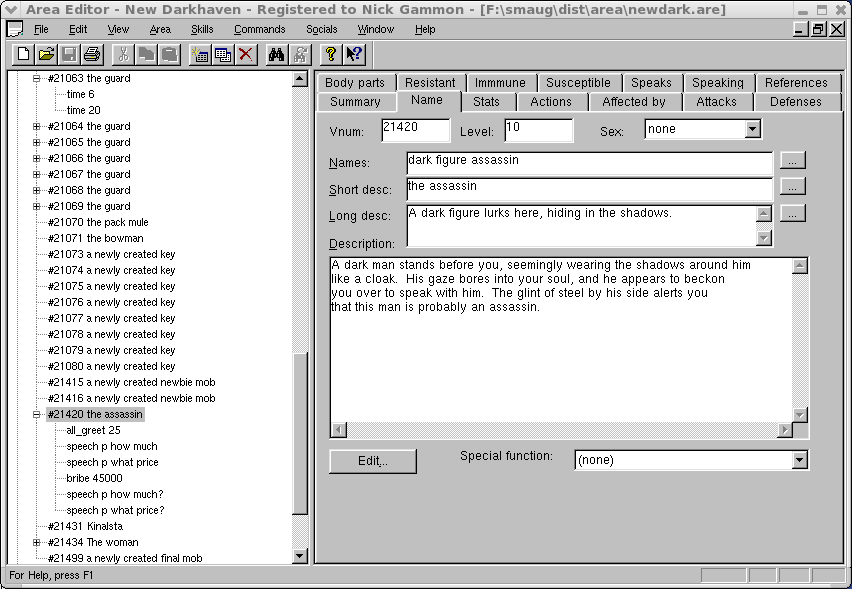Screen dimensions: 852x589
Task: Switch to the Resistant tab
Action: coord(430,83)
